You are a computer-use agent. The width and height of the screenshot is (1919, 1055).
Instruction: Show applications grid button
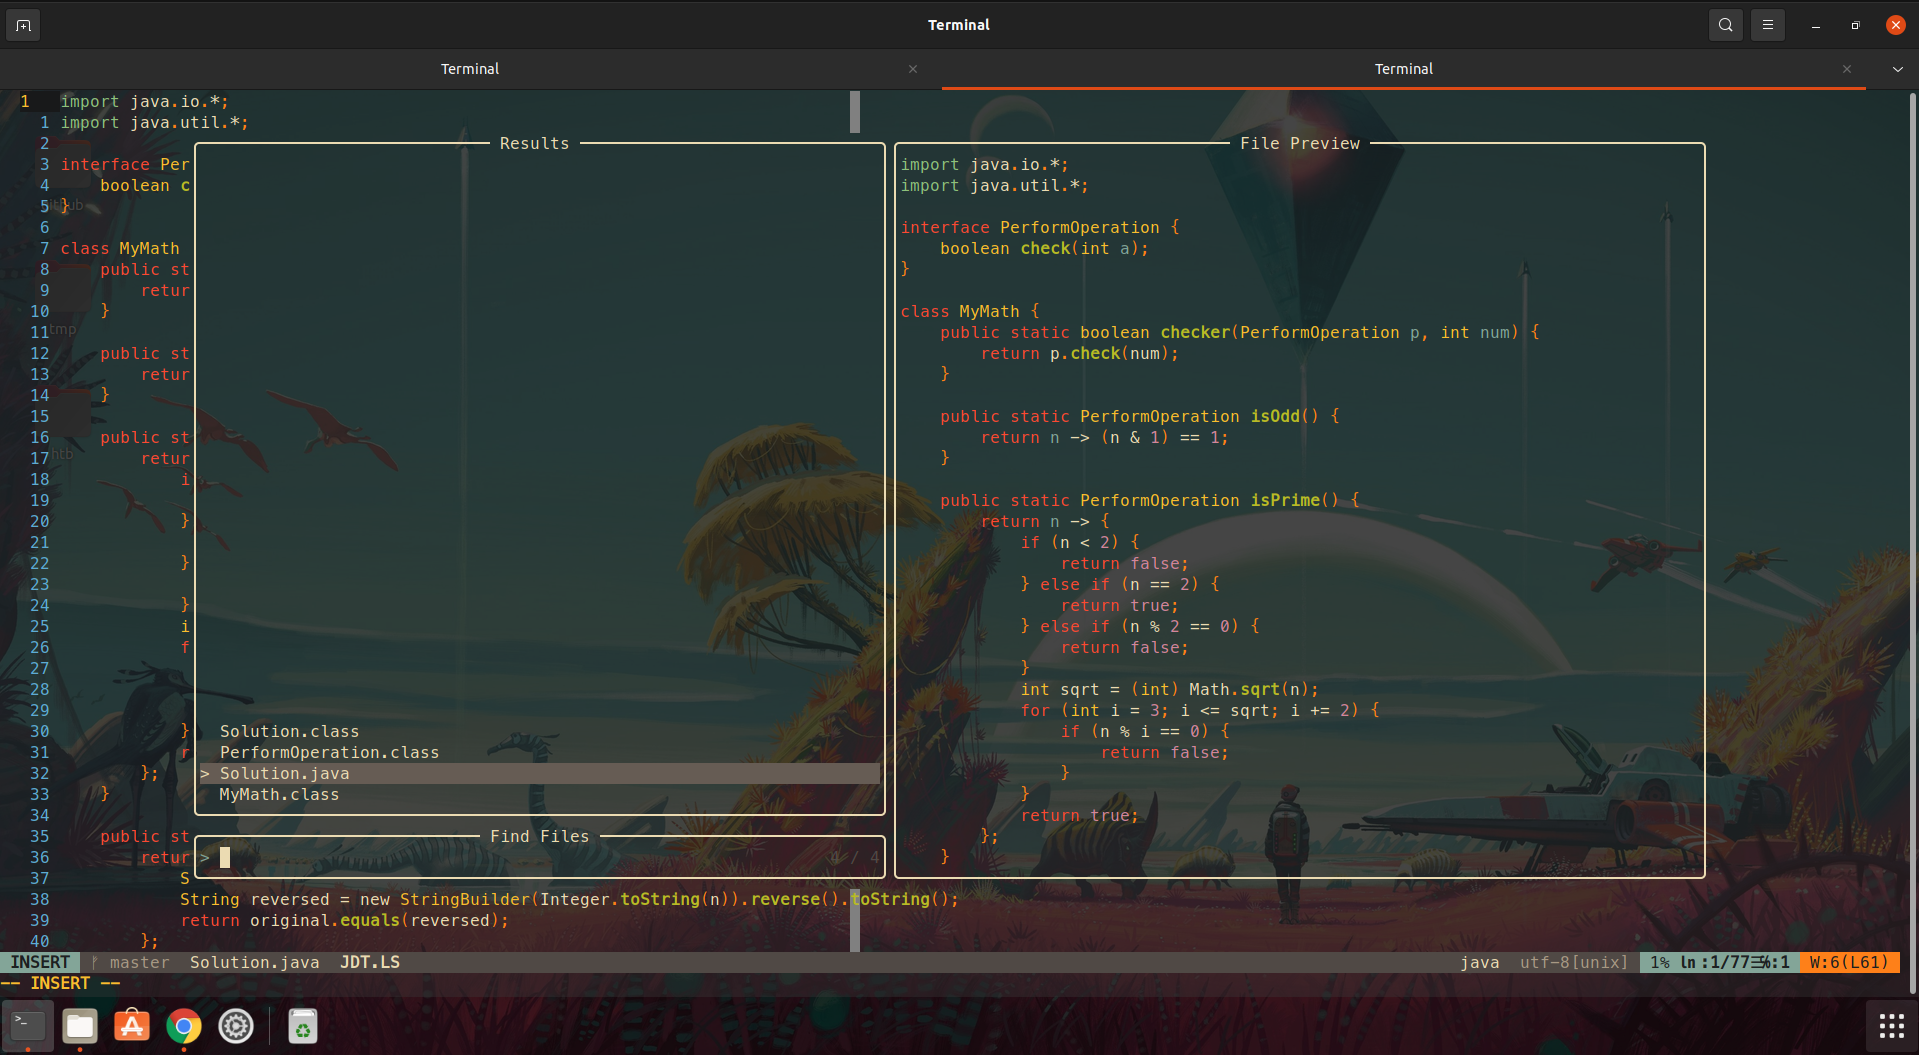1891,1026
